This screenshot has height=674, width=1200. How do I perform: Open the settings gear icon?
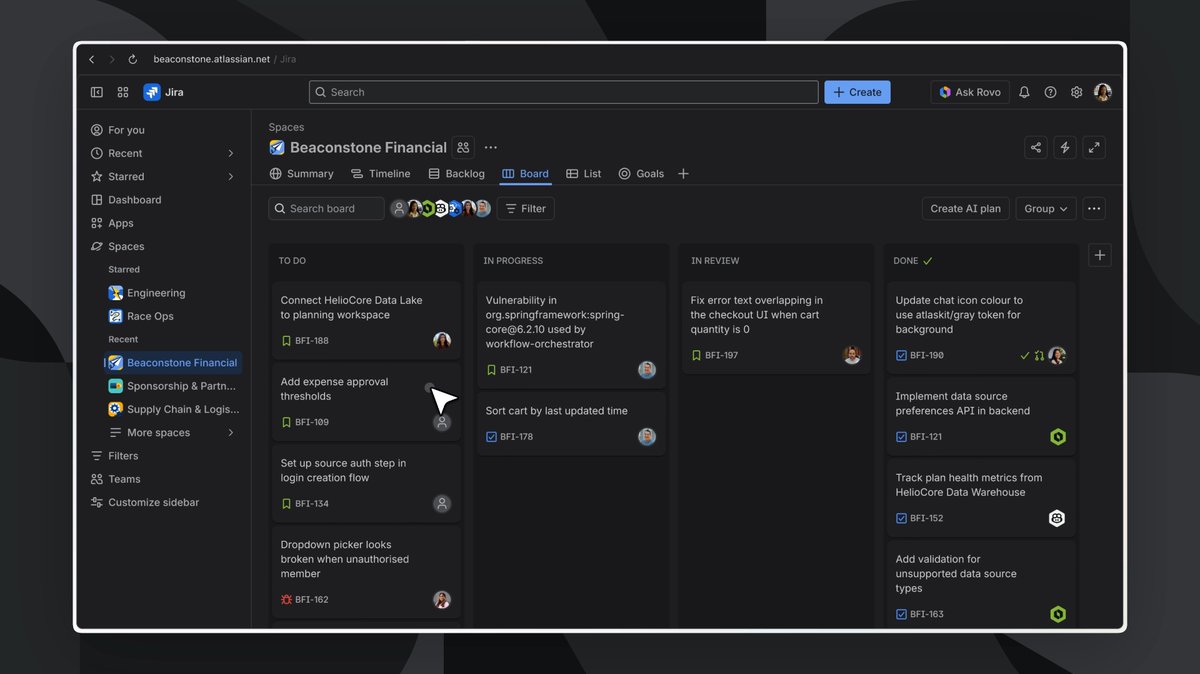(1077, 92)
